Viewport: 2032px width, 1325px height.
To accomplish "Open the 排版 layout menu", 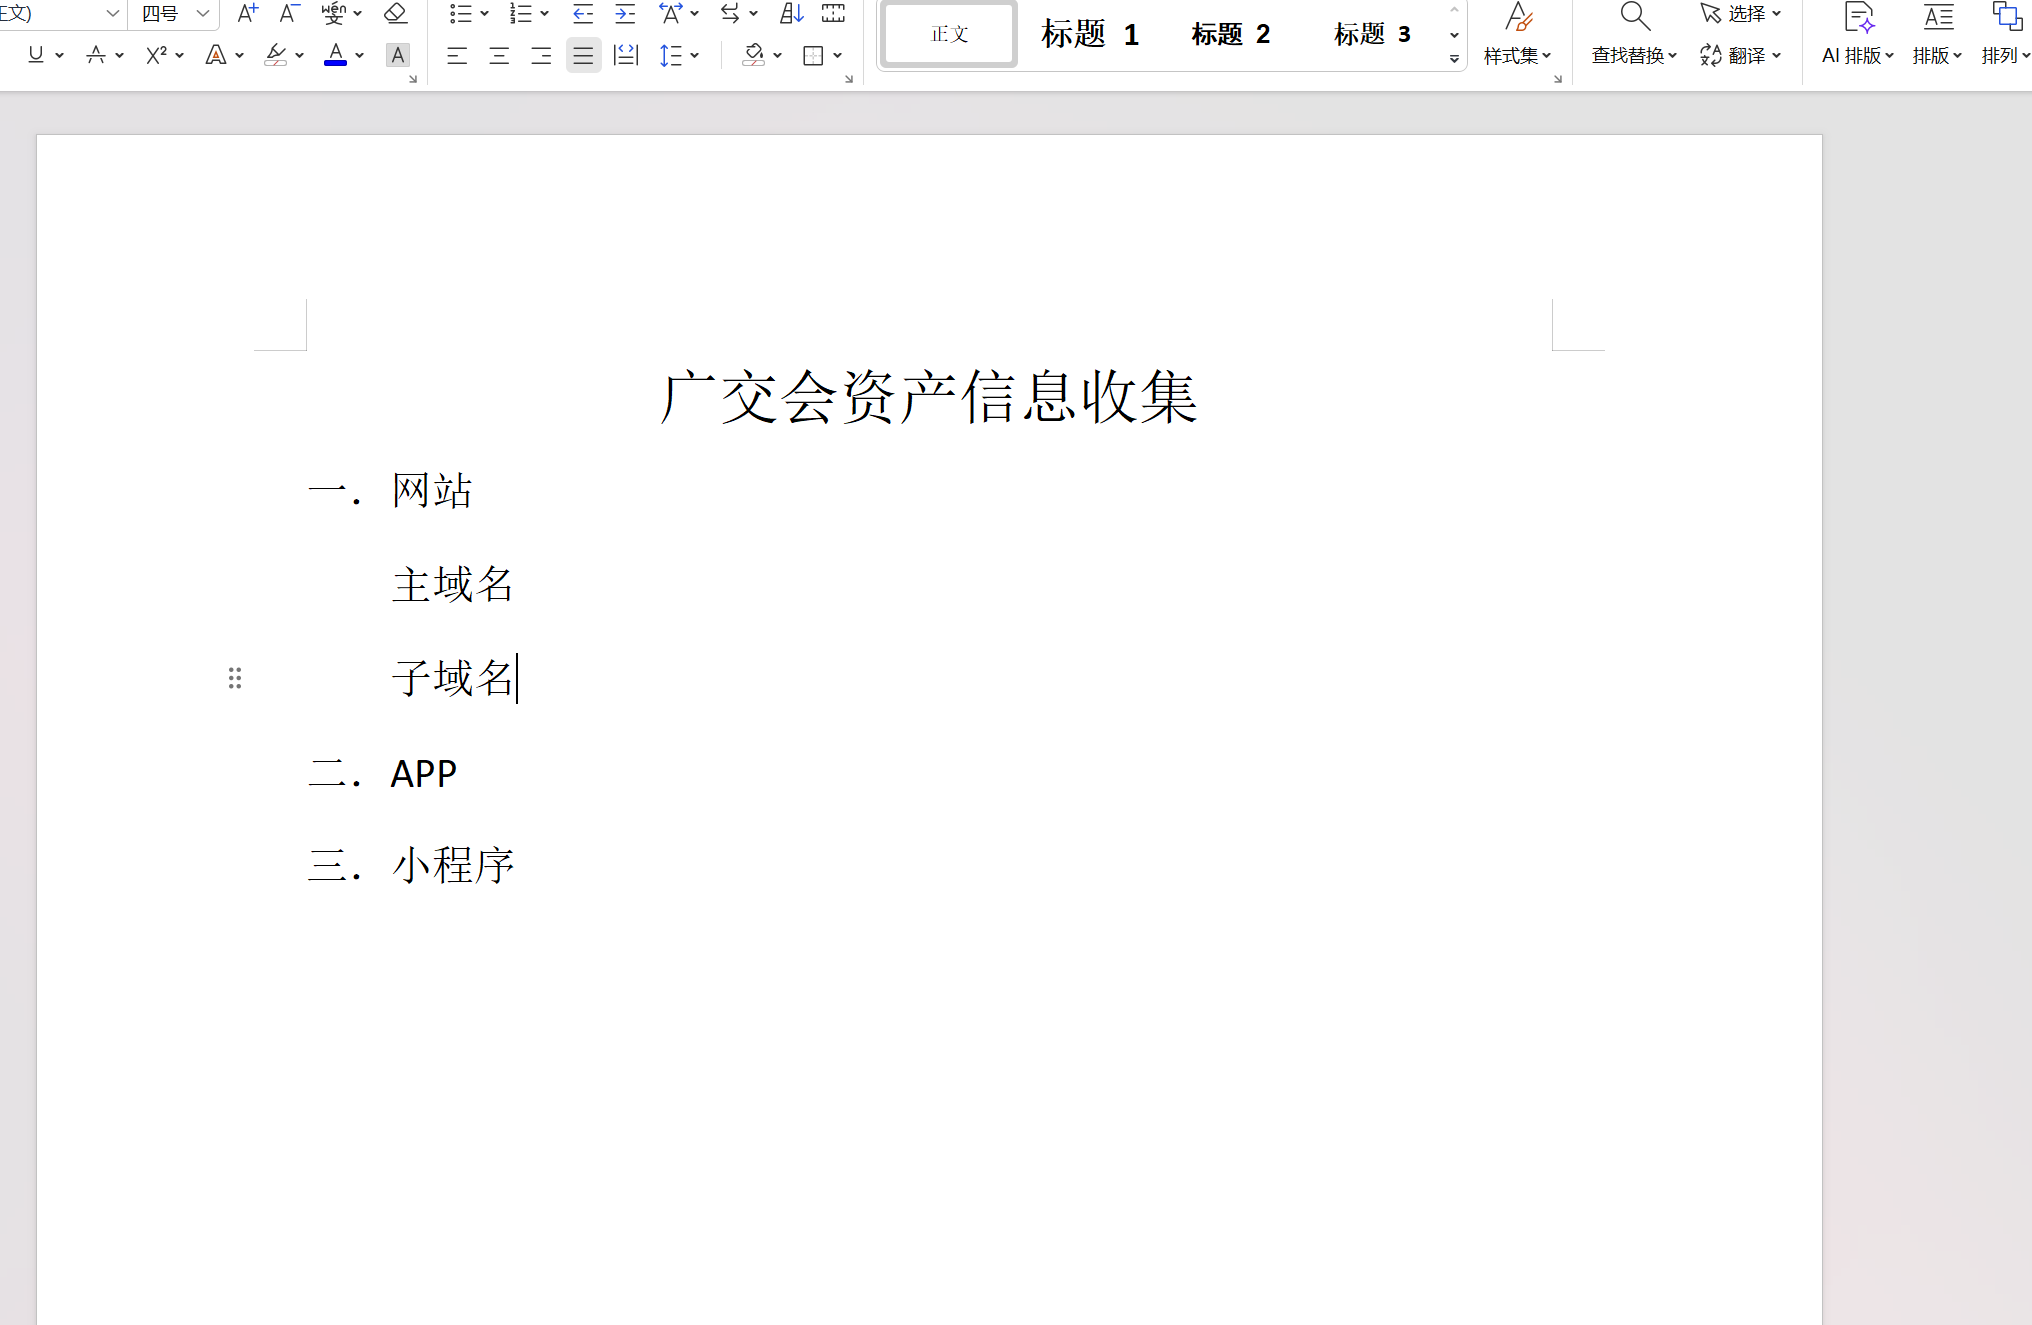I will (x=1937, y=34).
